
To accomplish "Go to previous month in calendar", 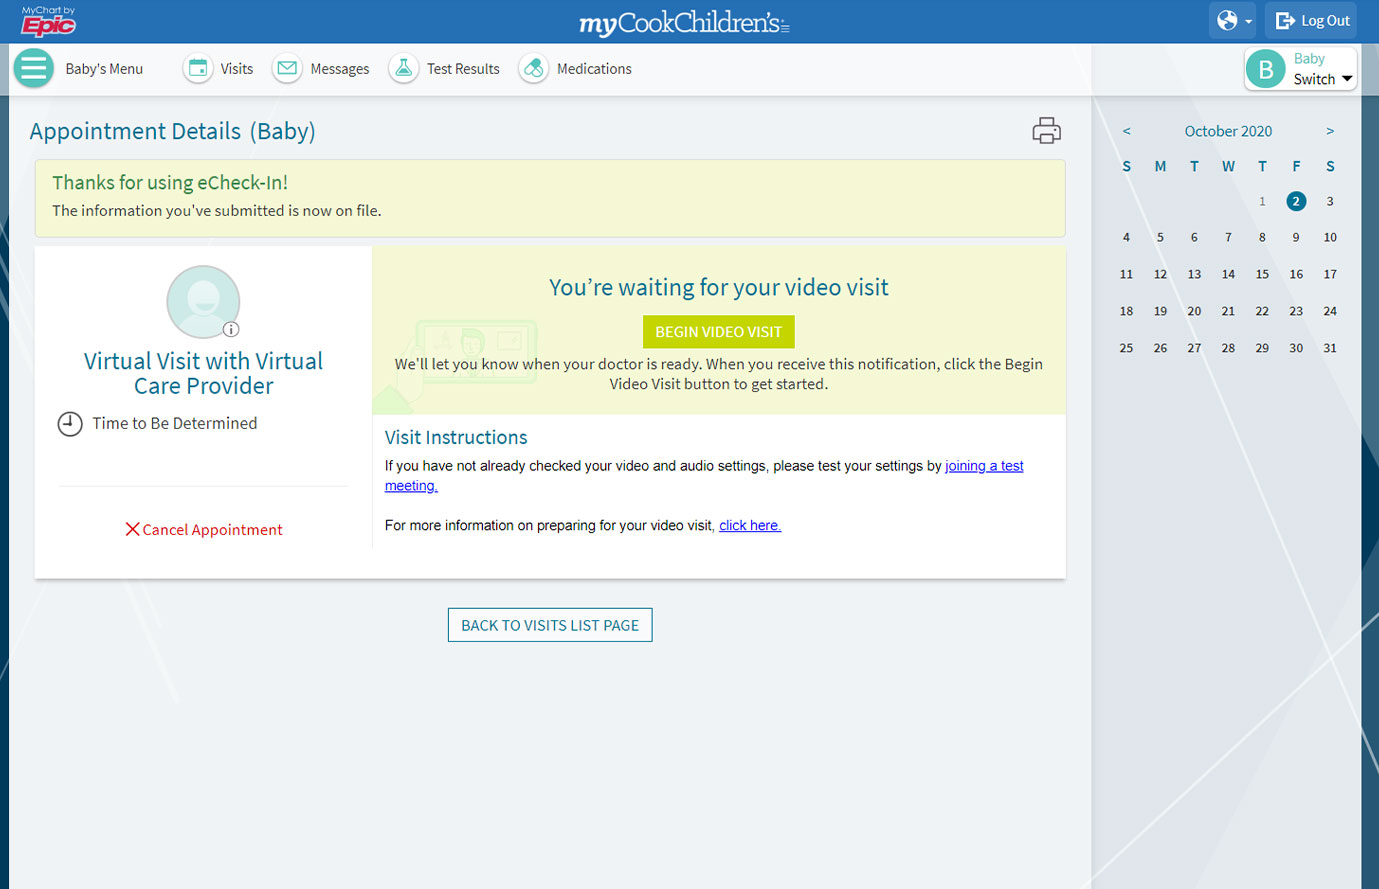I will tap(1126, 131).
